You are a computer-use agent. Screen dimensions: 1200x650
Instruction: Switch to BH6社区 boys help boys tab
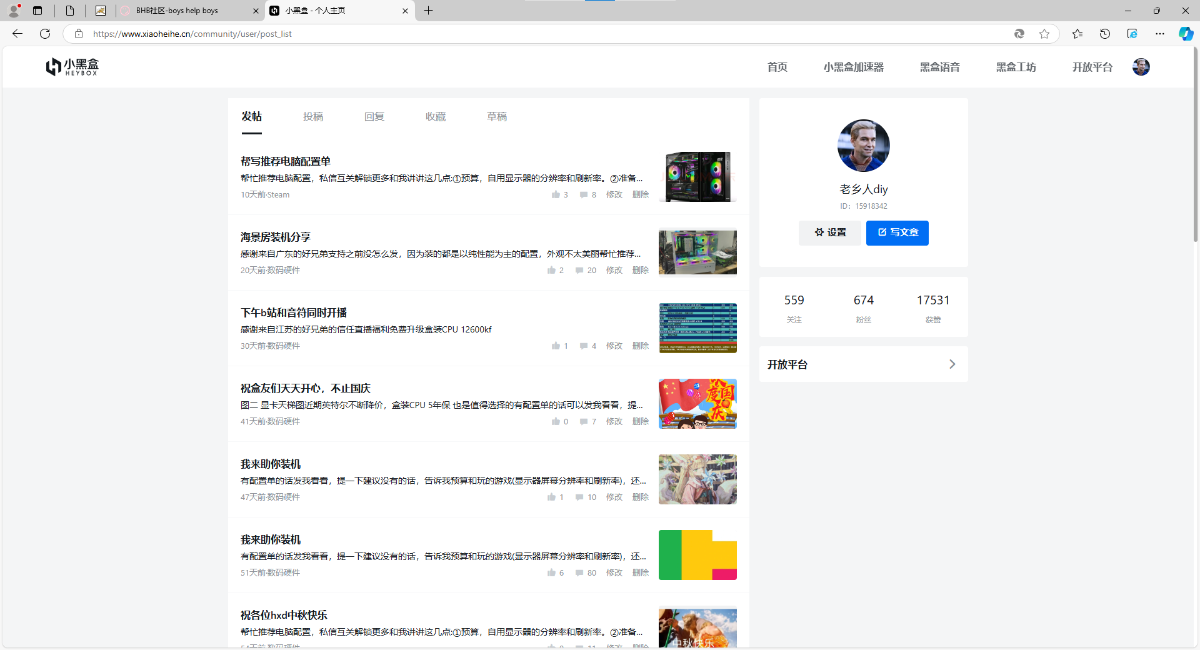pos(188,10)
